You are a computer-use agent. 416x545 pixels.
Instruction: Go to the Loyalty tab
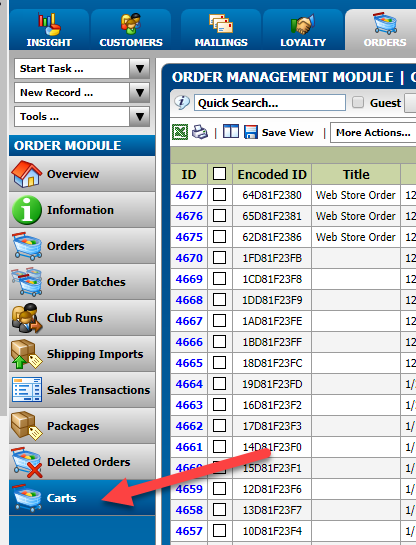(303, 30)
